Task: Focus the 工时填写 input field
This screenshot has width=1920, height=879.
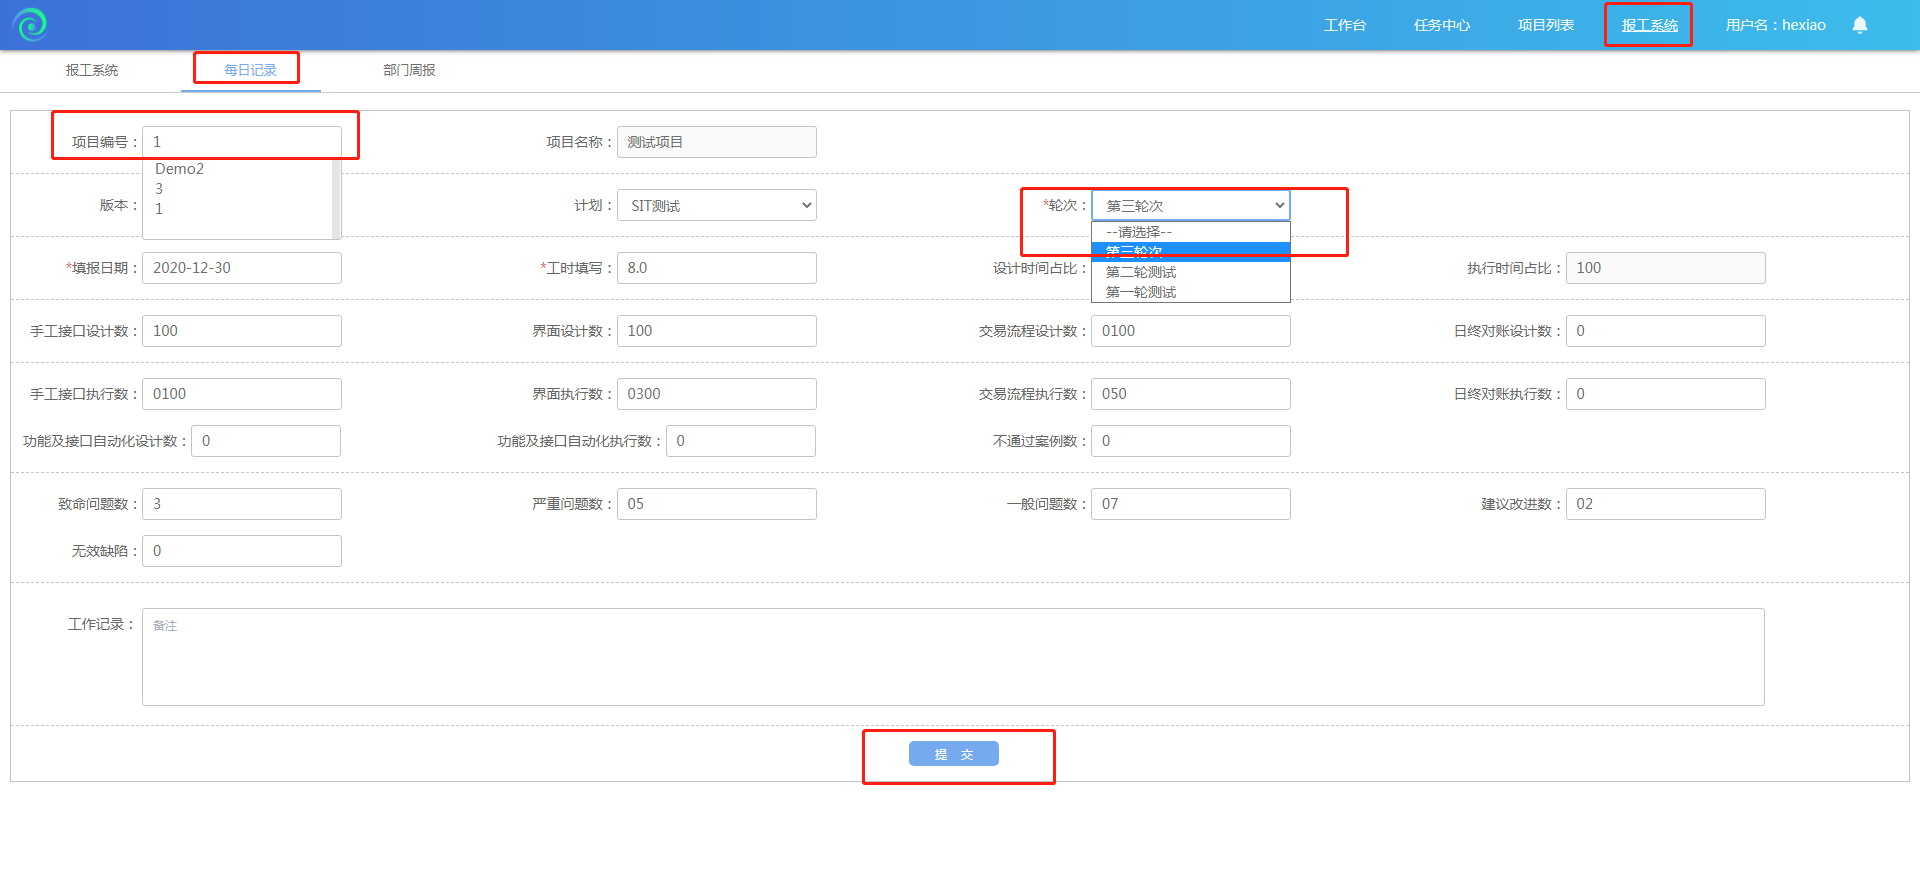Action: [716, 268]
